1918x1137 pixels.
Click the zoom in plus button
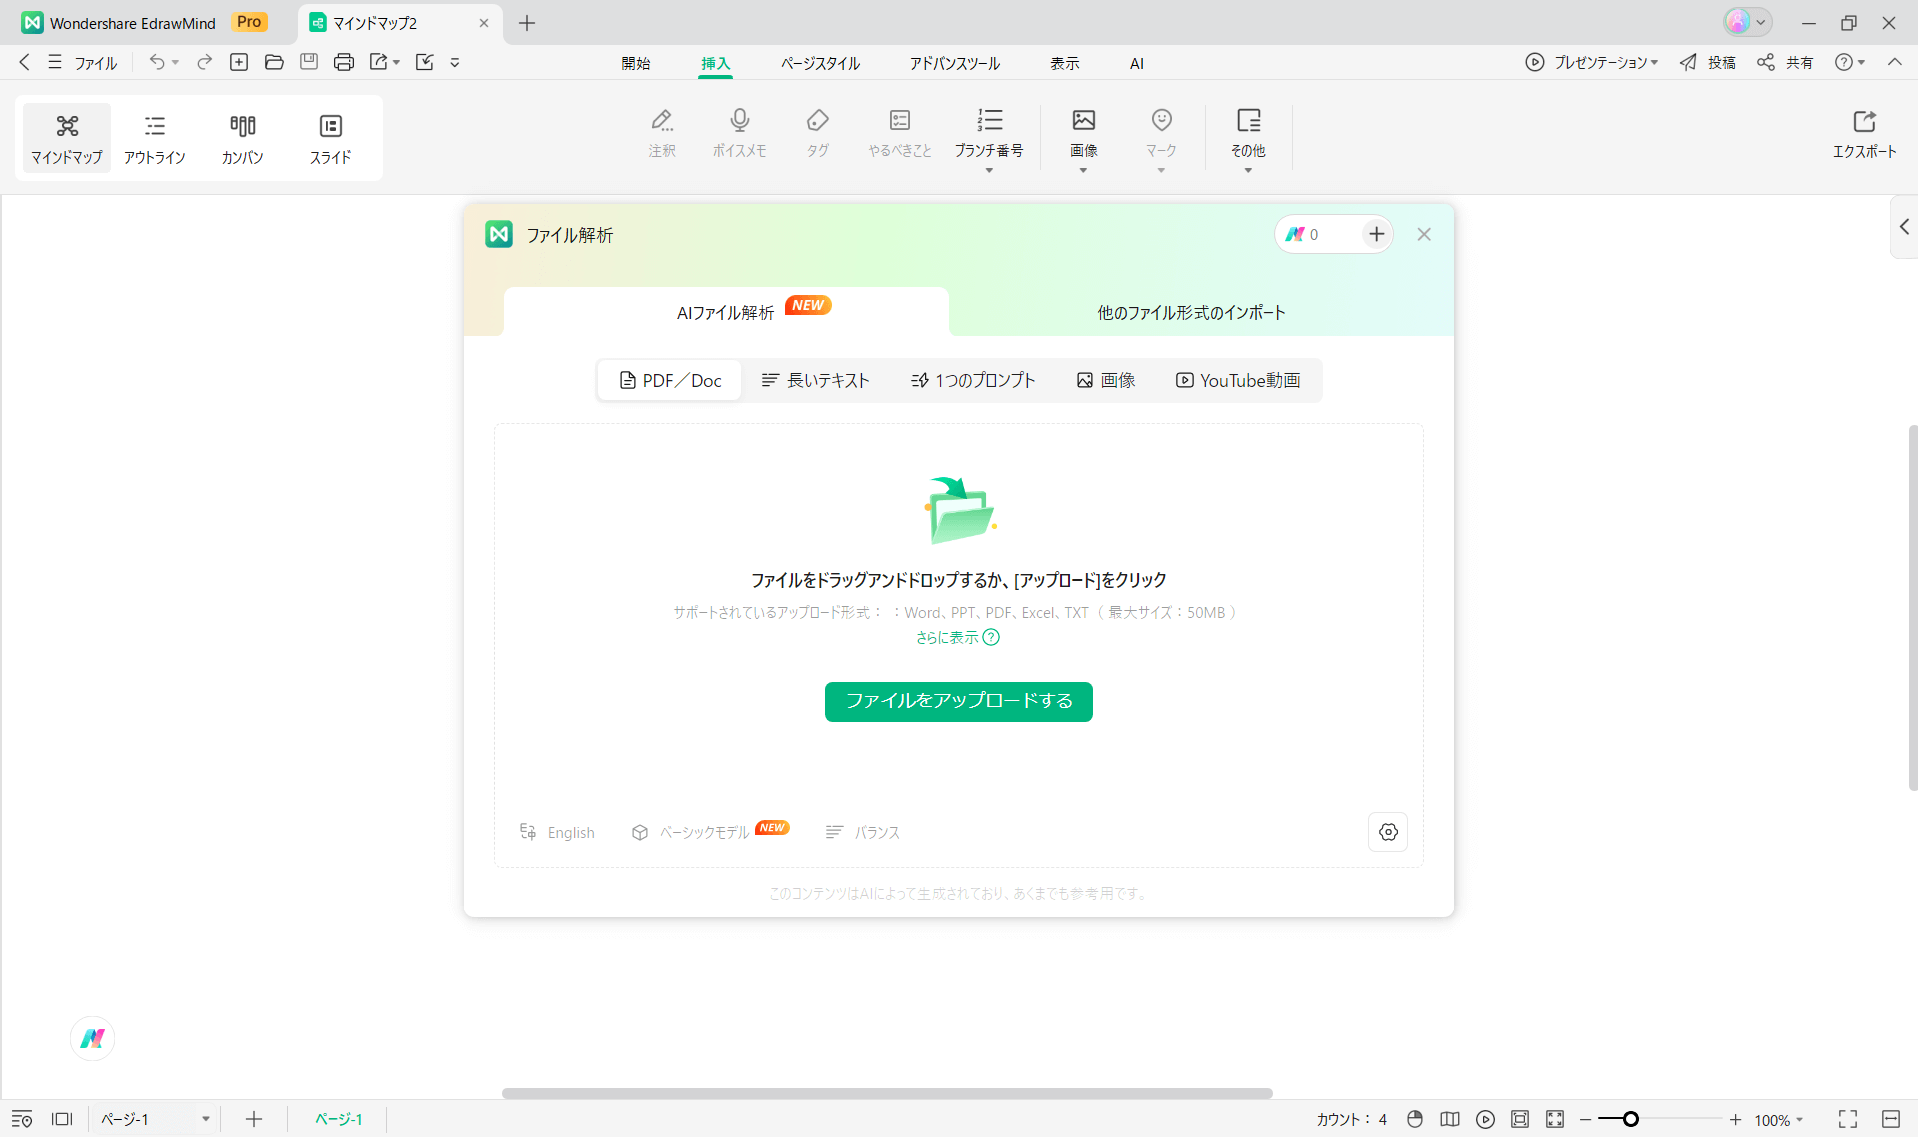[x=1736, y=1119]
